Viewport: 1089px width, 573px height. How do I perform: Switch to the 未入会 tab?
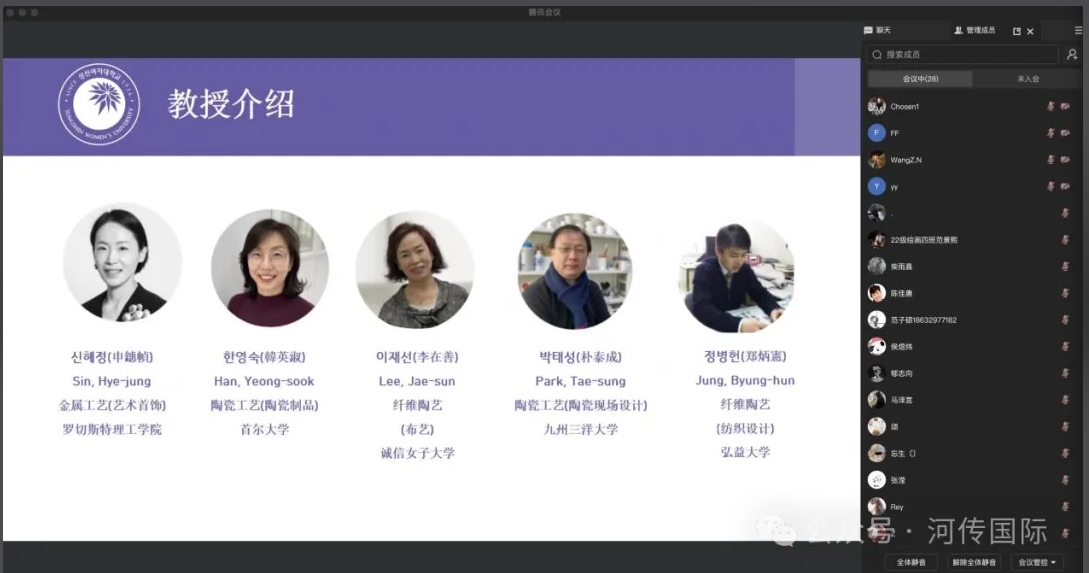pyautogui.click(x=1027, y=79)
